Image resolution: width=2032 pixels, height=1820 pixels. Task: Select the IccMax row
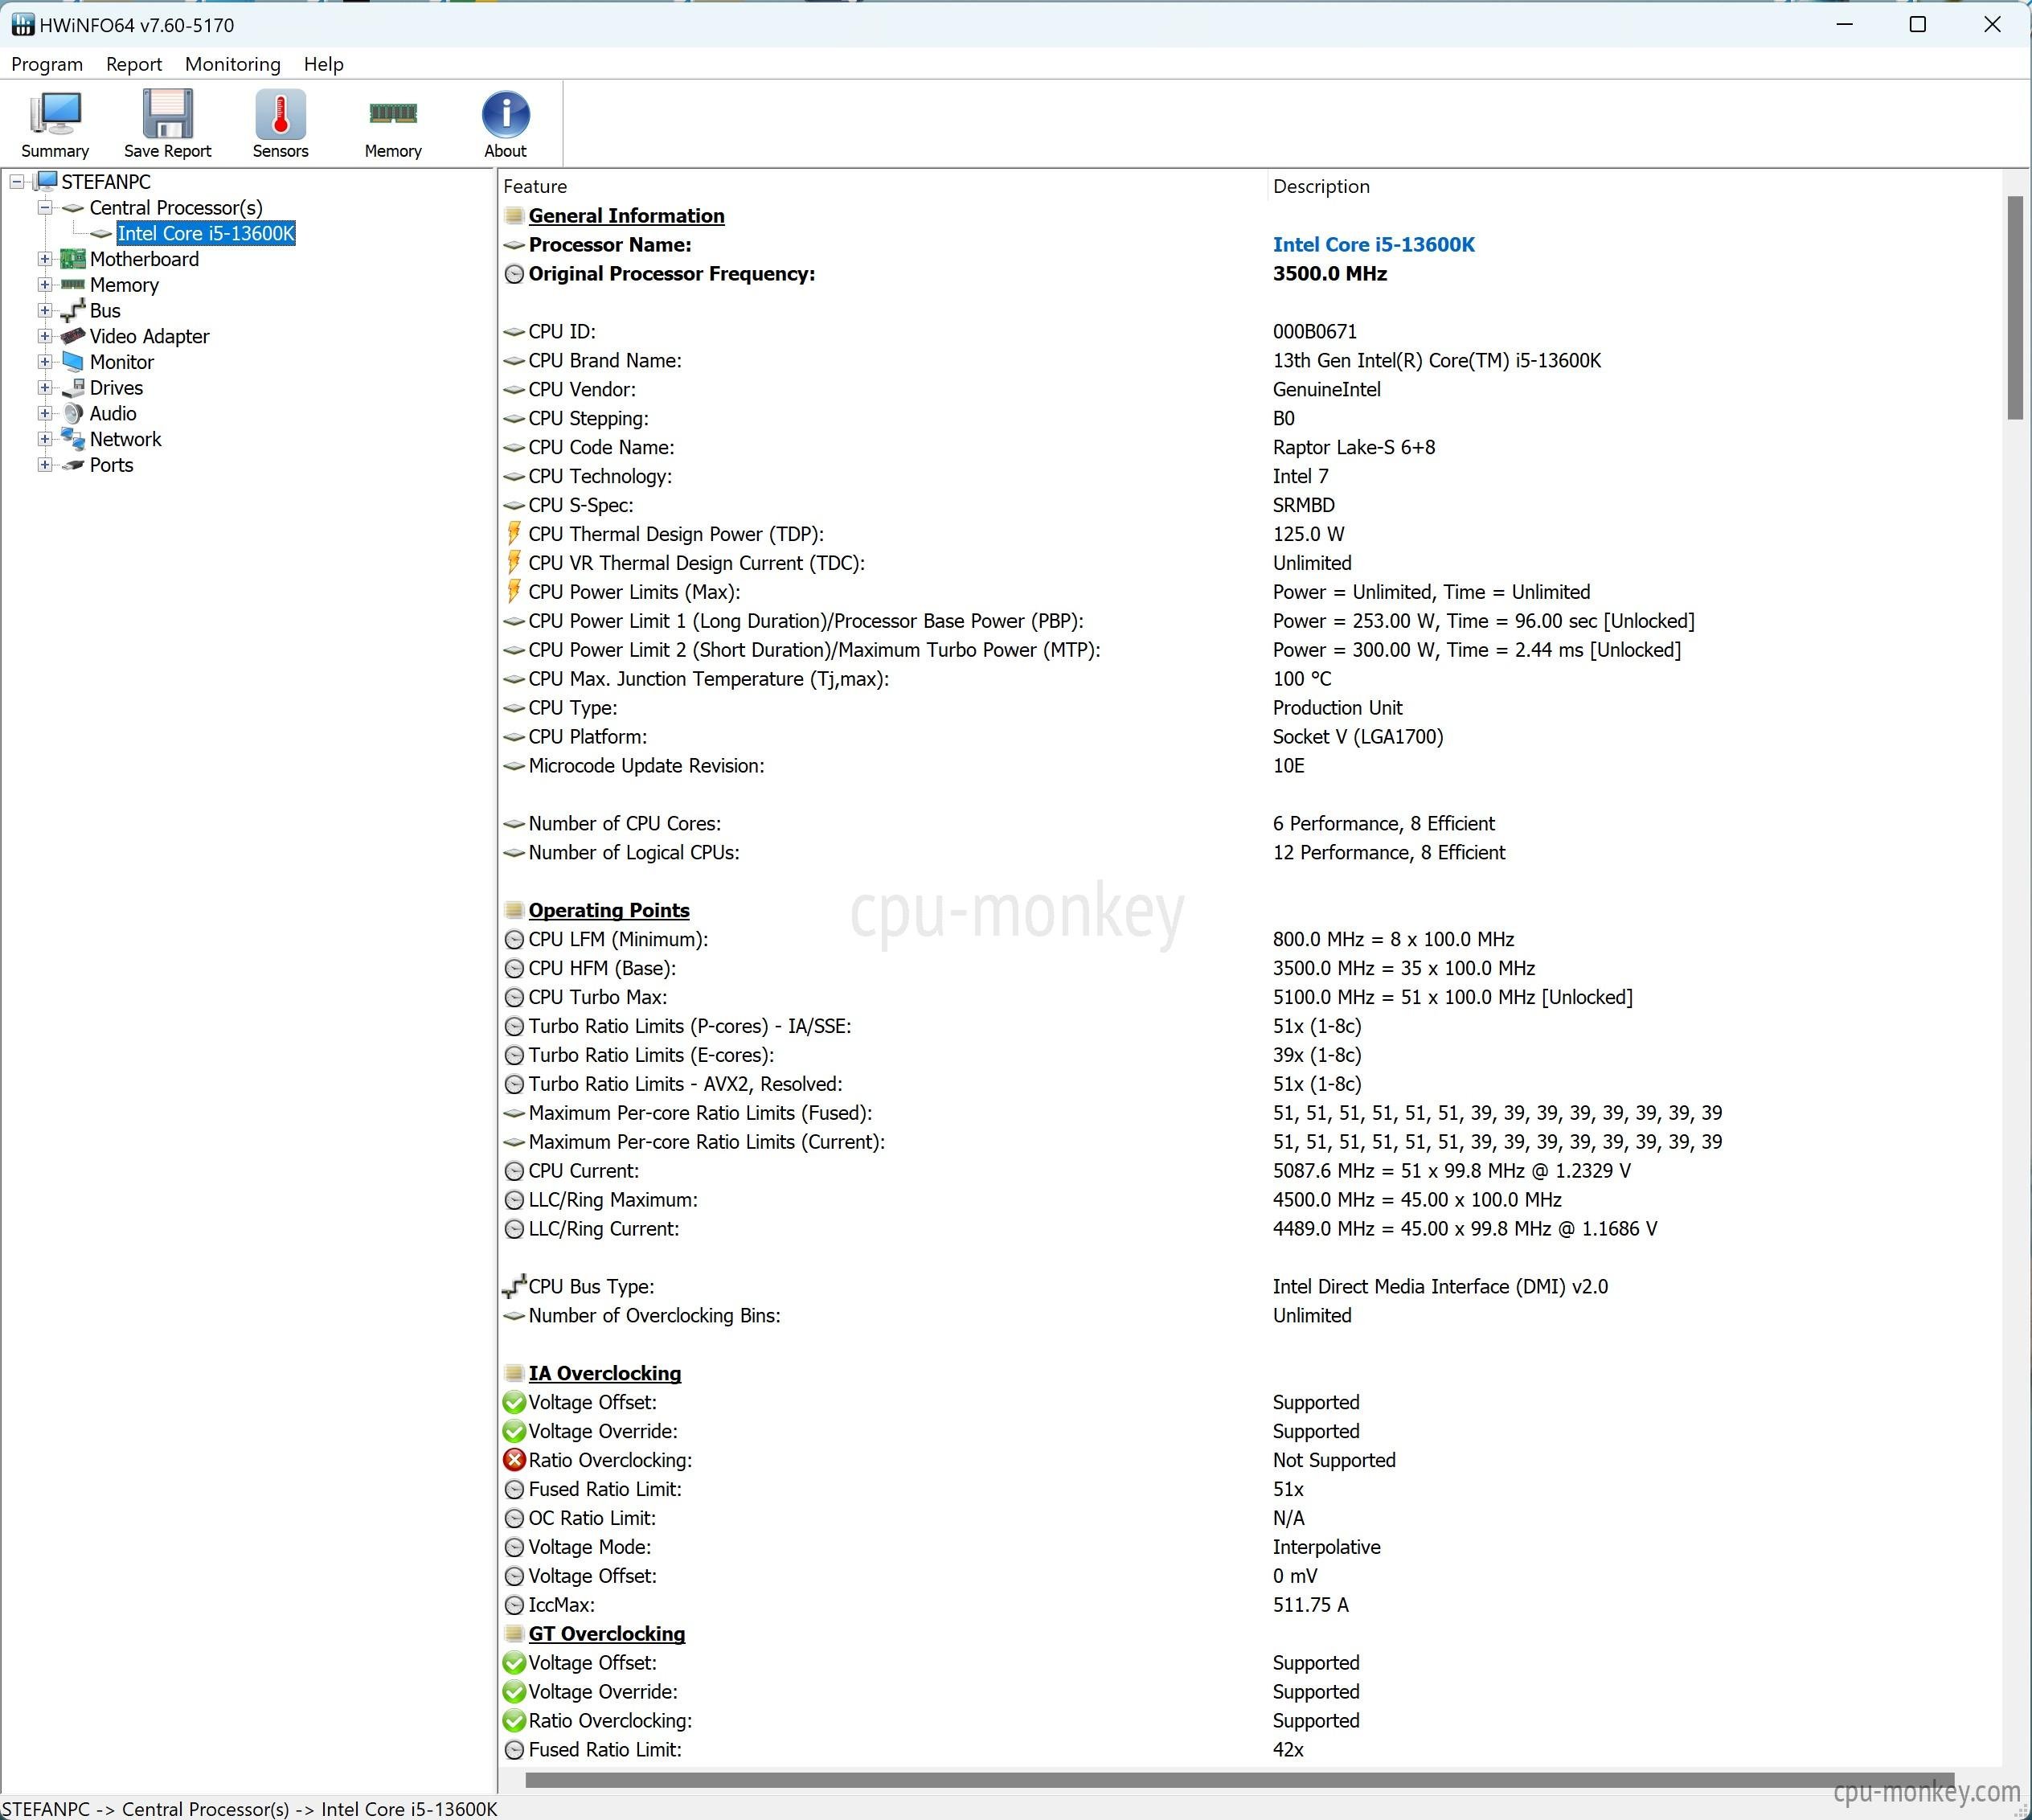click(1250, 1605)
